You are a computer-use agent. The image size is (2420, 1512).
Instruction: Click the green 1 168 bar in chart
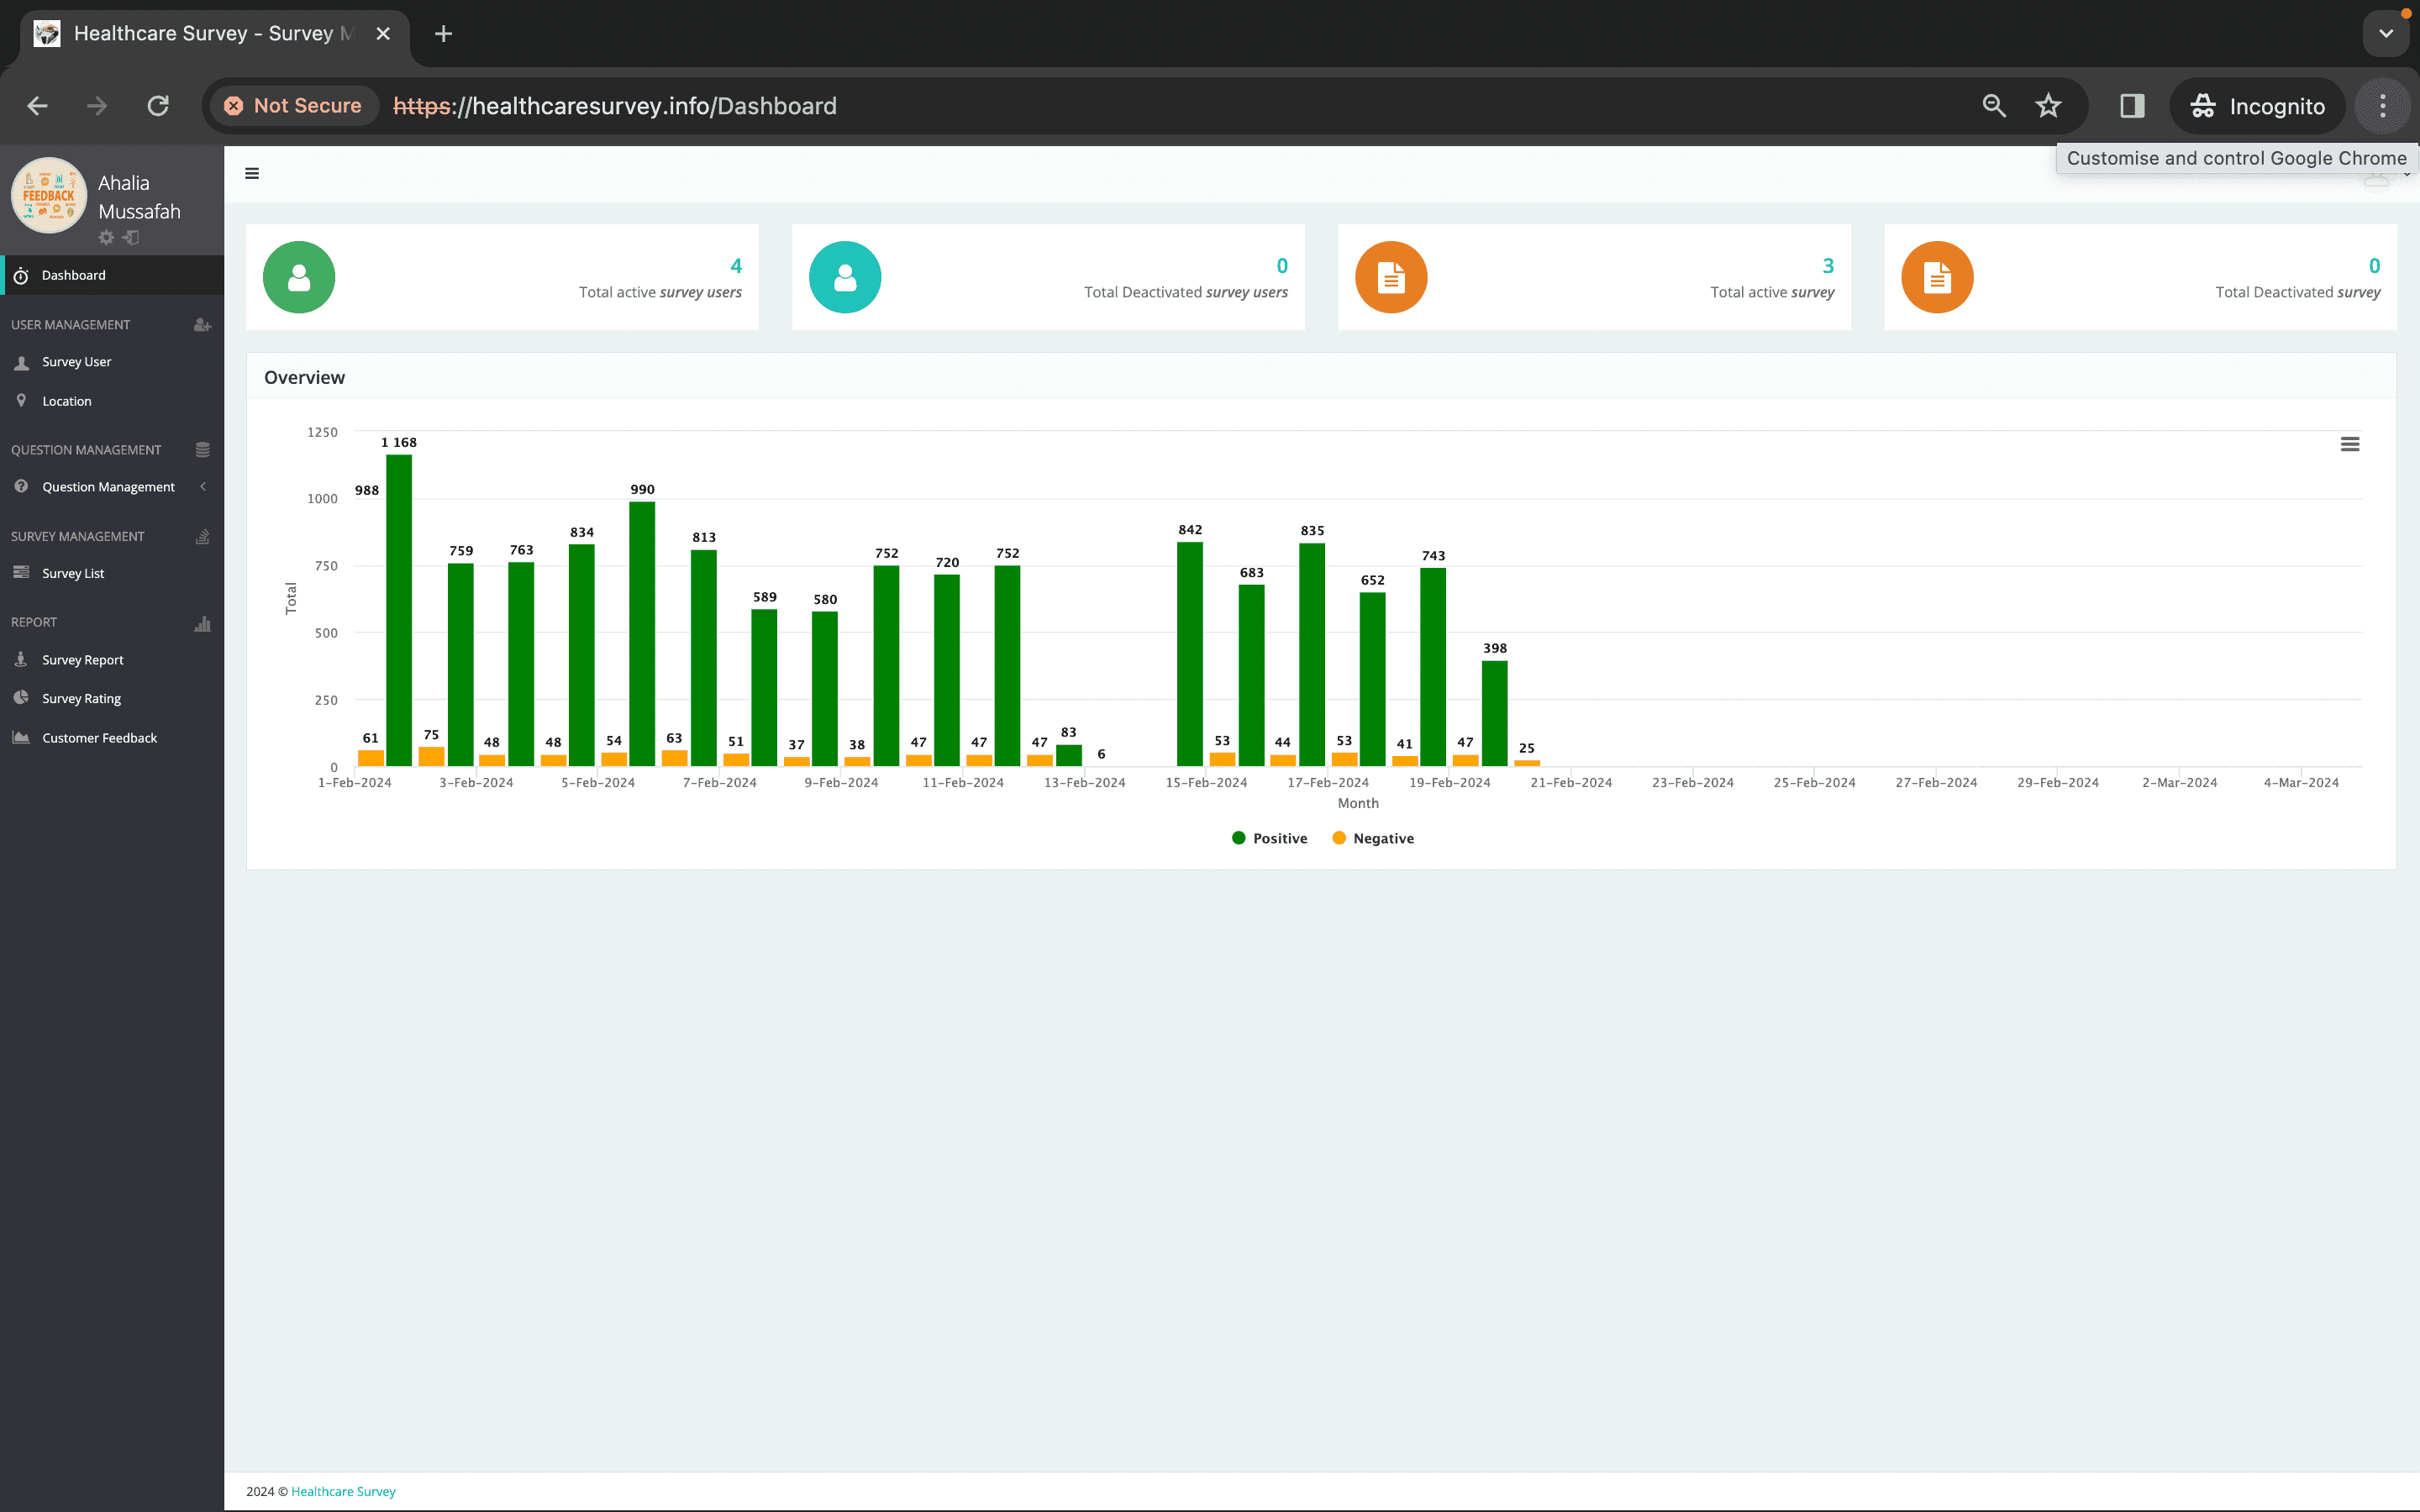399,610
